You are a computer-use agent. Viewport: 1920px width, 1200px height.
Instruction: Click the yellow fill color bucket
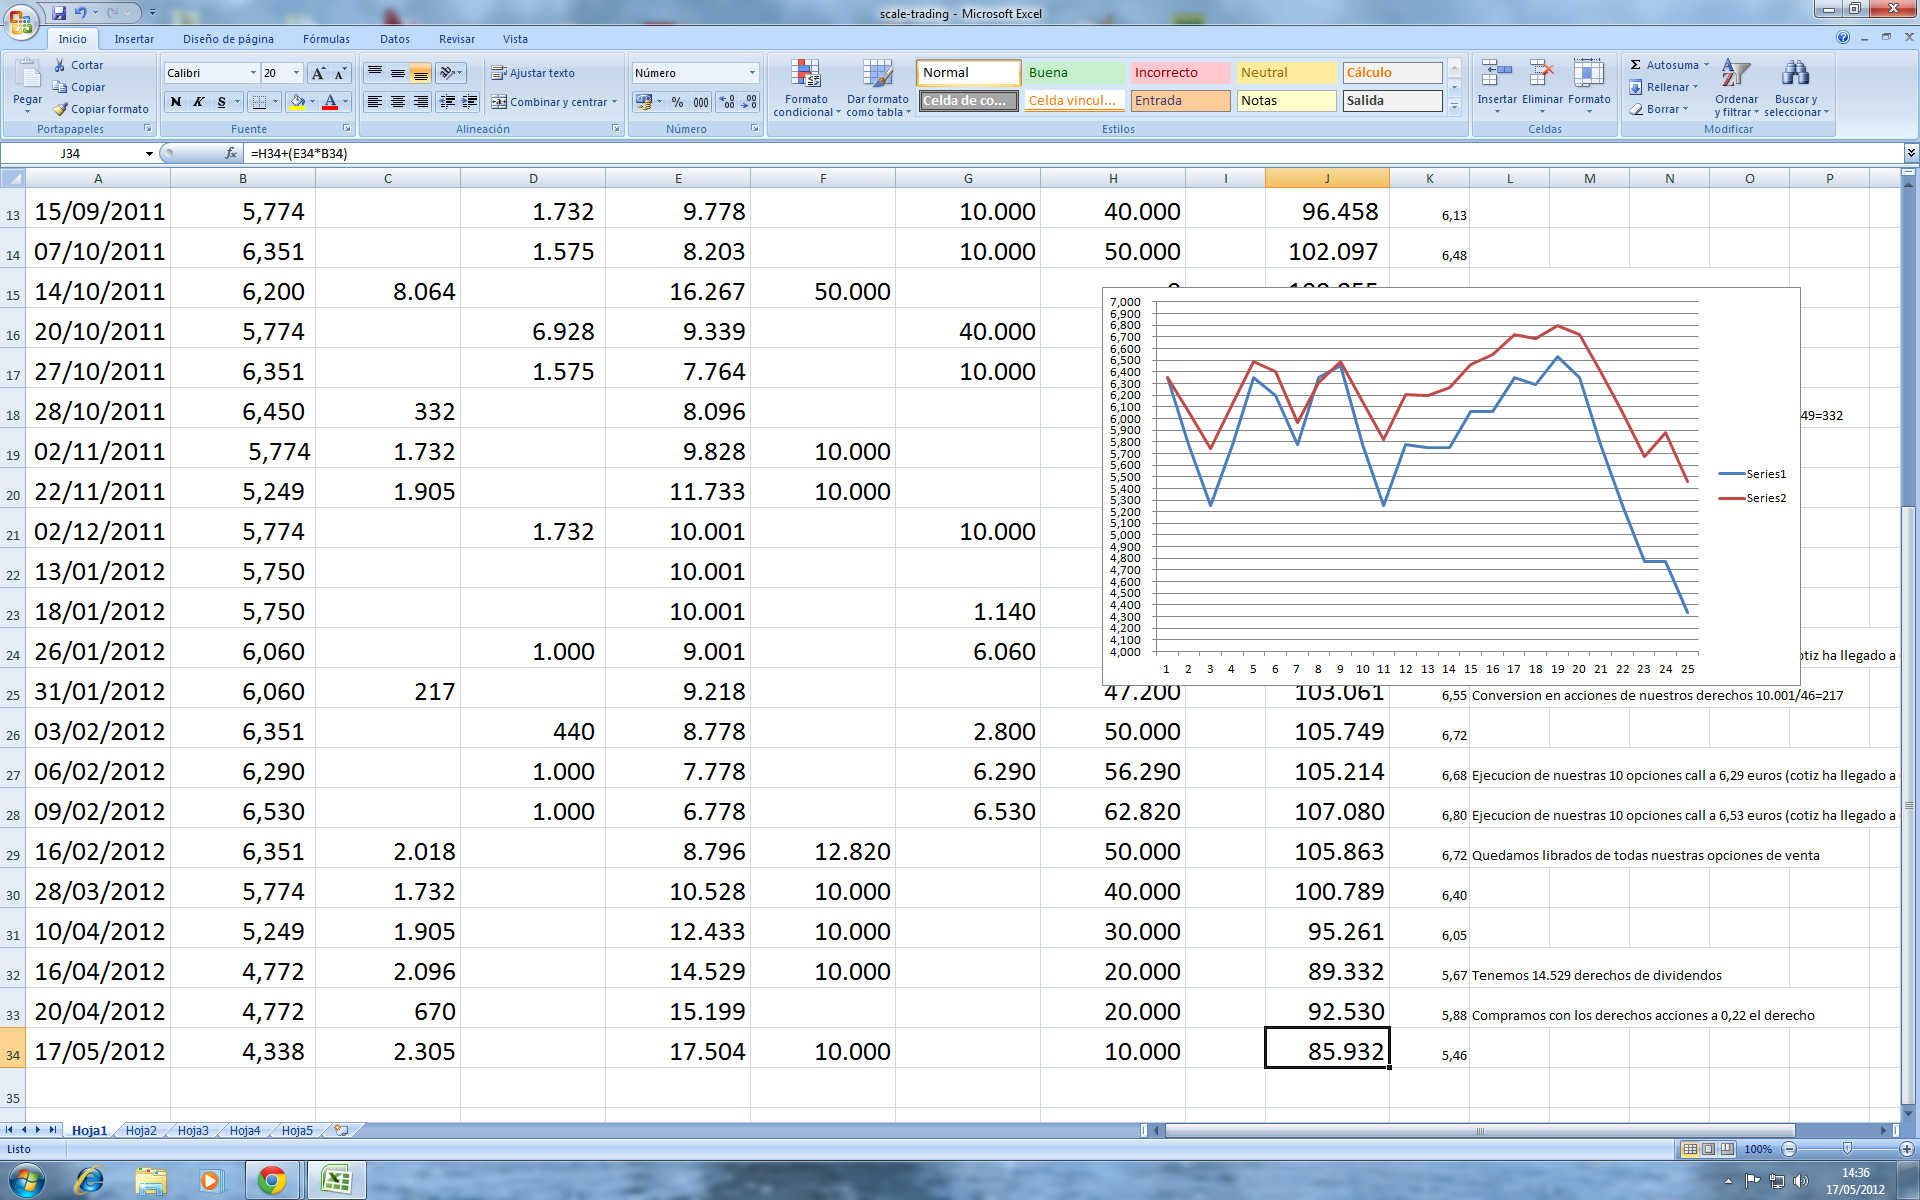[x=297, y=102]
